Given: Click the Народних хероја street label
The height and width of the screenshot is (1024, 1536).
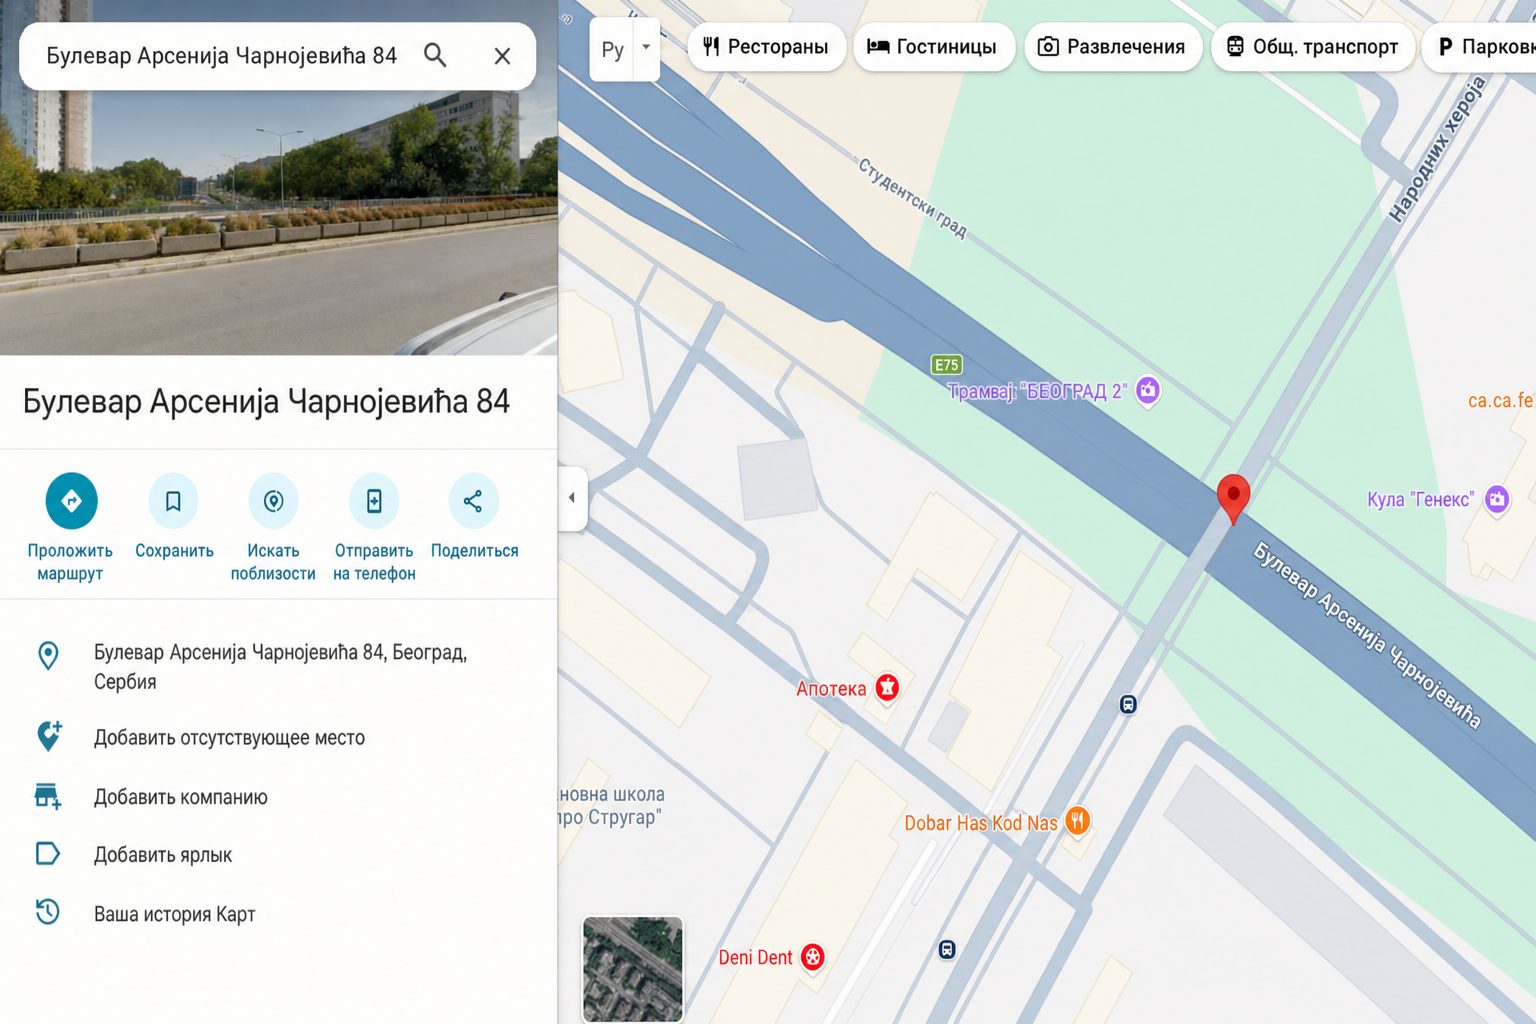Looking at the screenshot, I should click(x=1439, y=149).
